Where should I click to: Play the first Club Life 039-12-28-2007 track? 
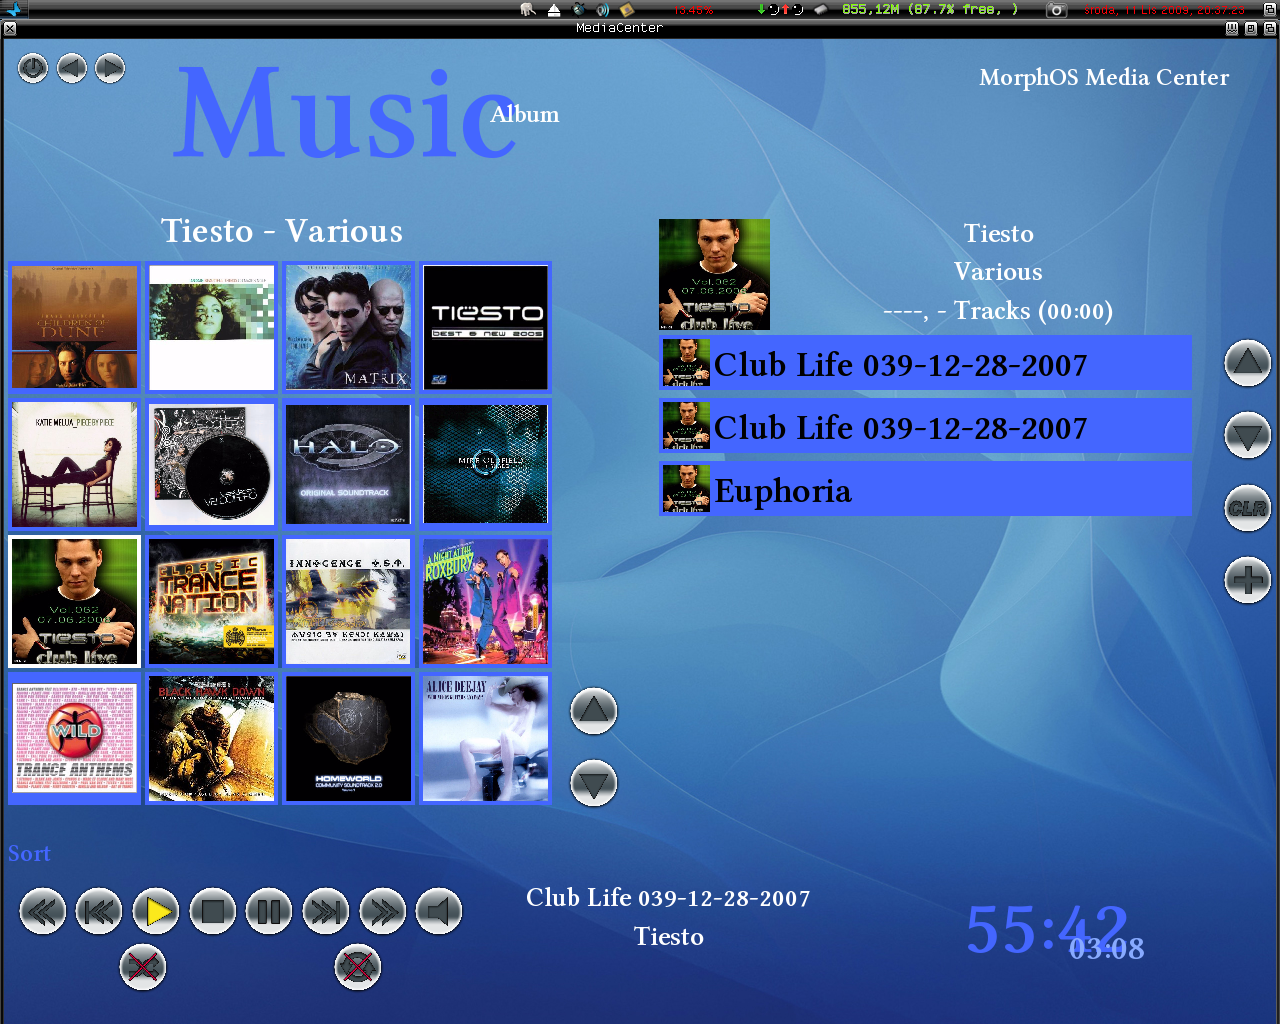(x=925, y=363)
